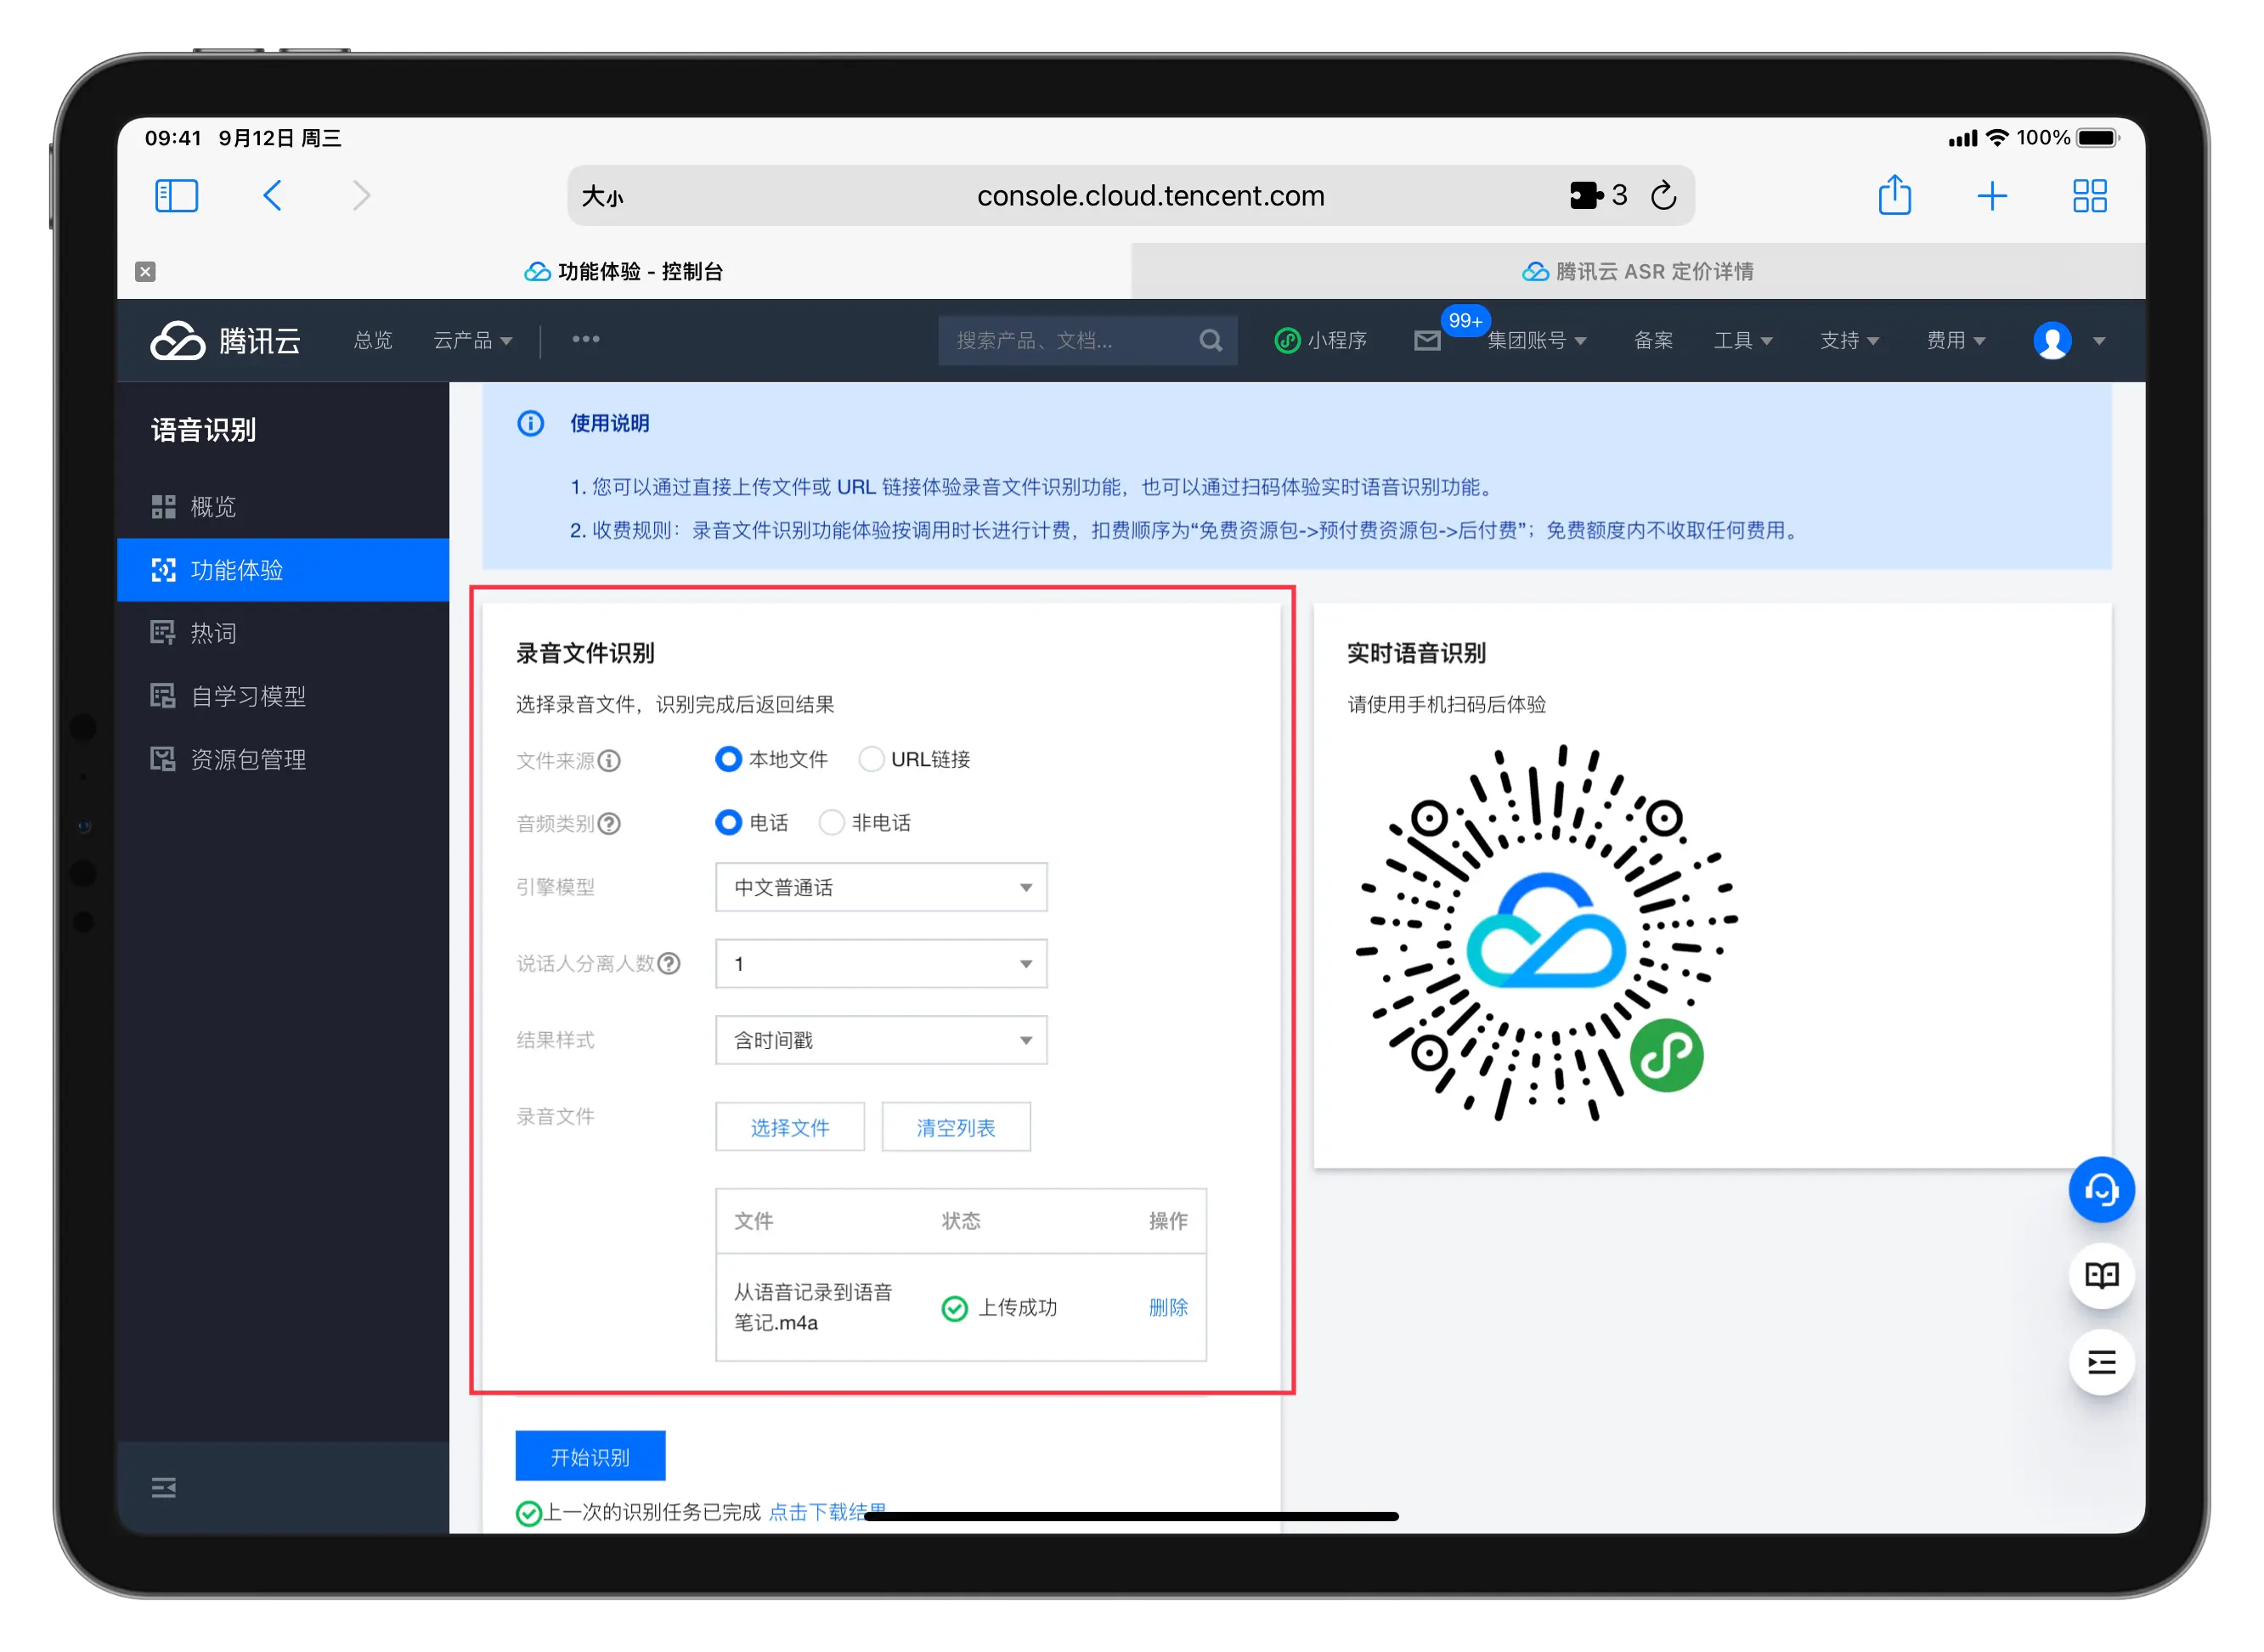Screen dimensions: 2264x1652
Task: Go forward with the browser forward arrow
Action: [x=361, y=196]
